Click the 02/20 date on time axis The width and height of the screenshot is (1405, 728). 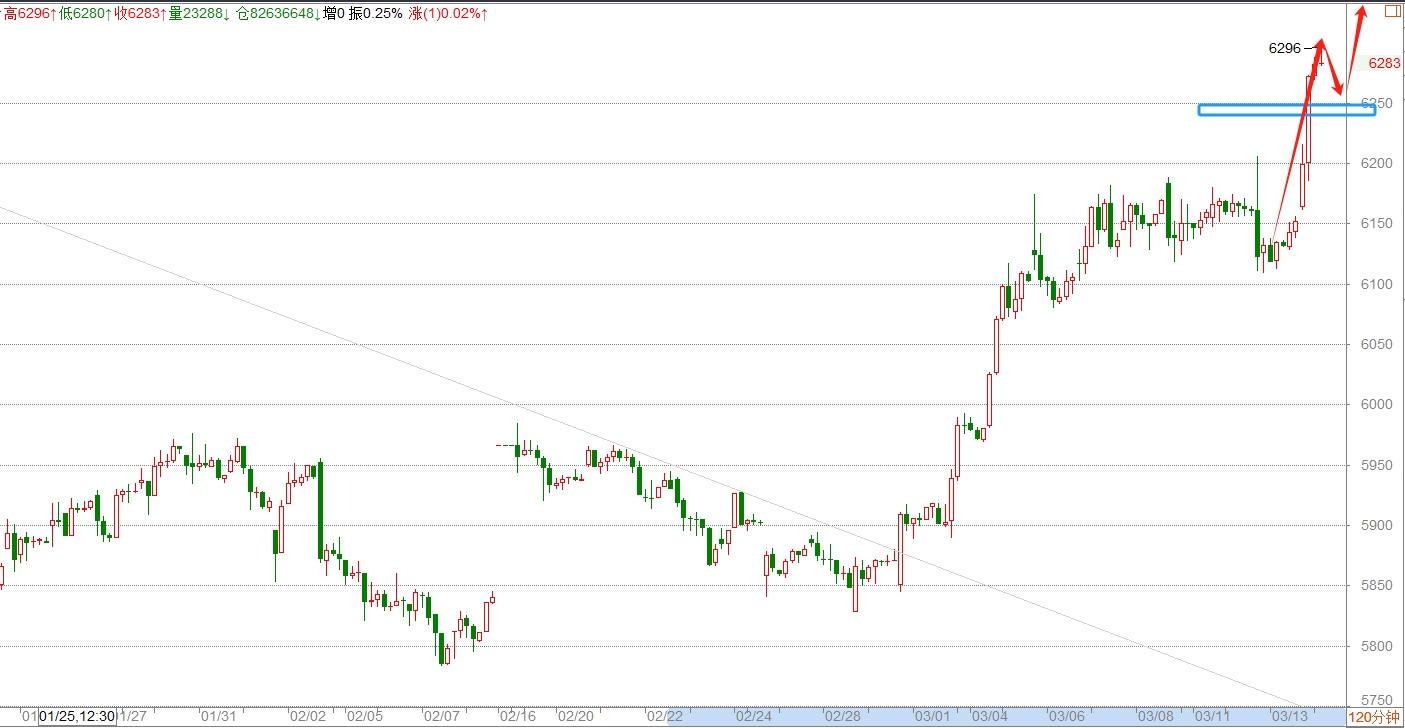[576, 717]
